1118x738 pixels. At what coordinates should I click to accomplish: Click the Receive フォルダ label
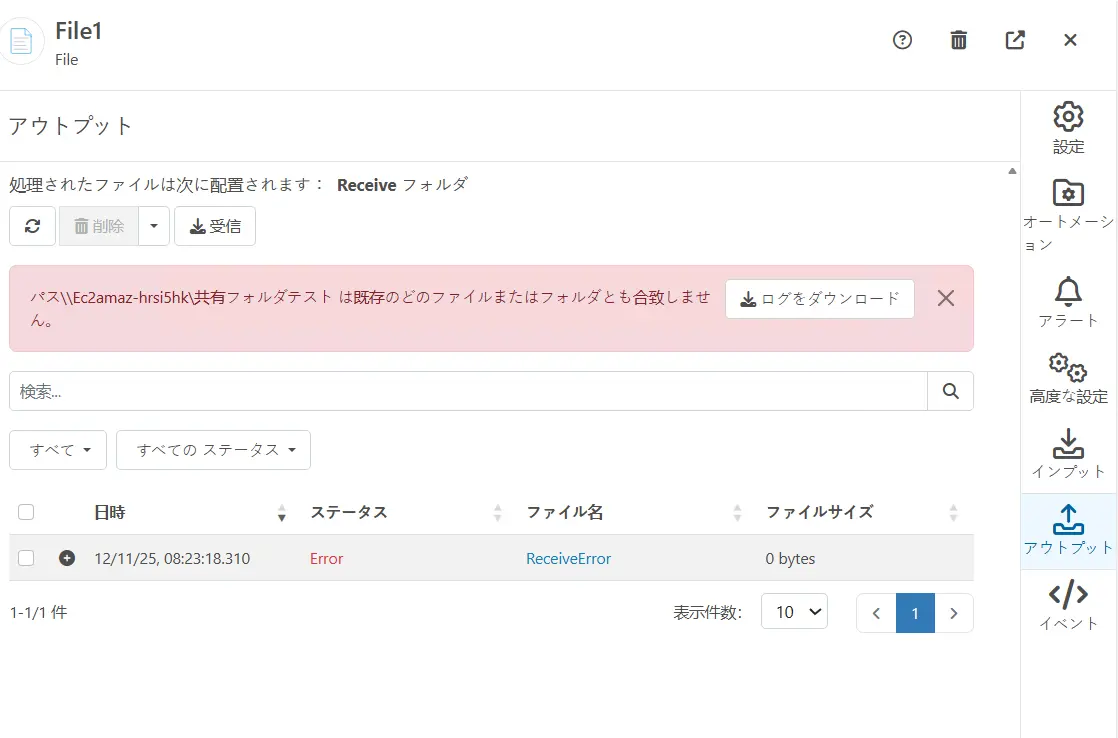click(x=402, y=185)
